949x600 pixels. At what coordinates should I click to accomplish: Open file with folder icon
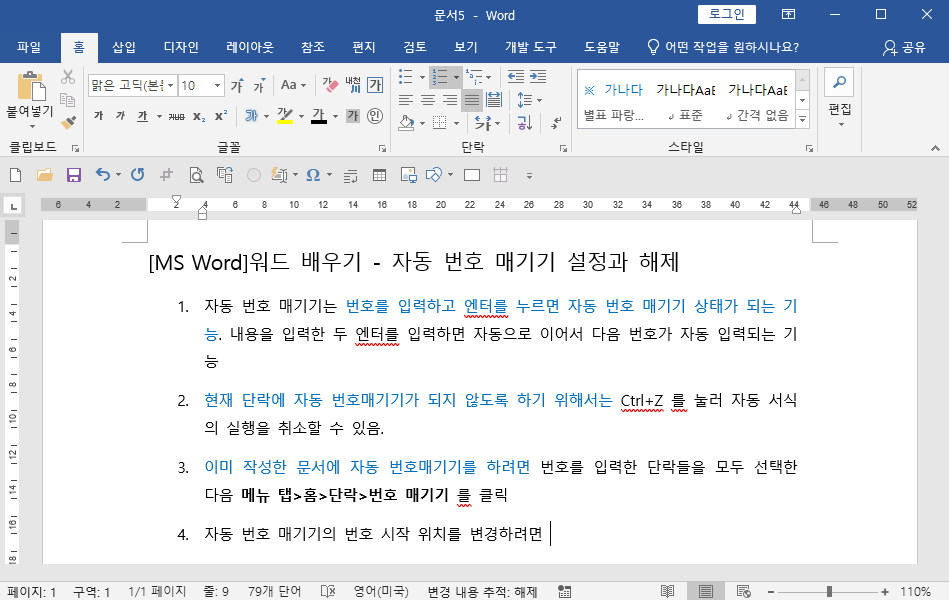coord(45,176)
